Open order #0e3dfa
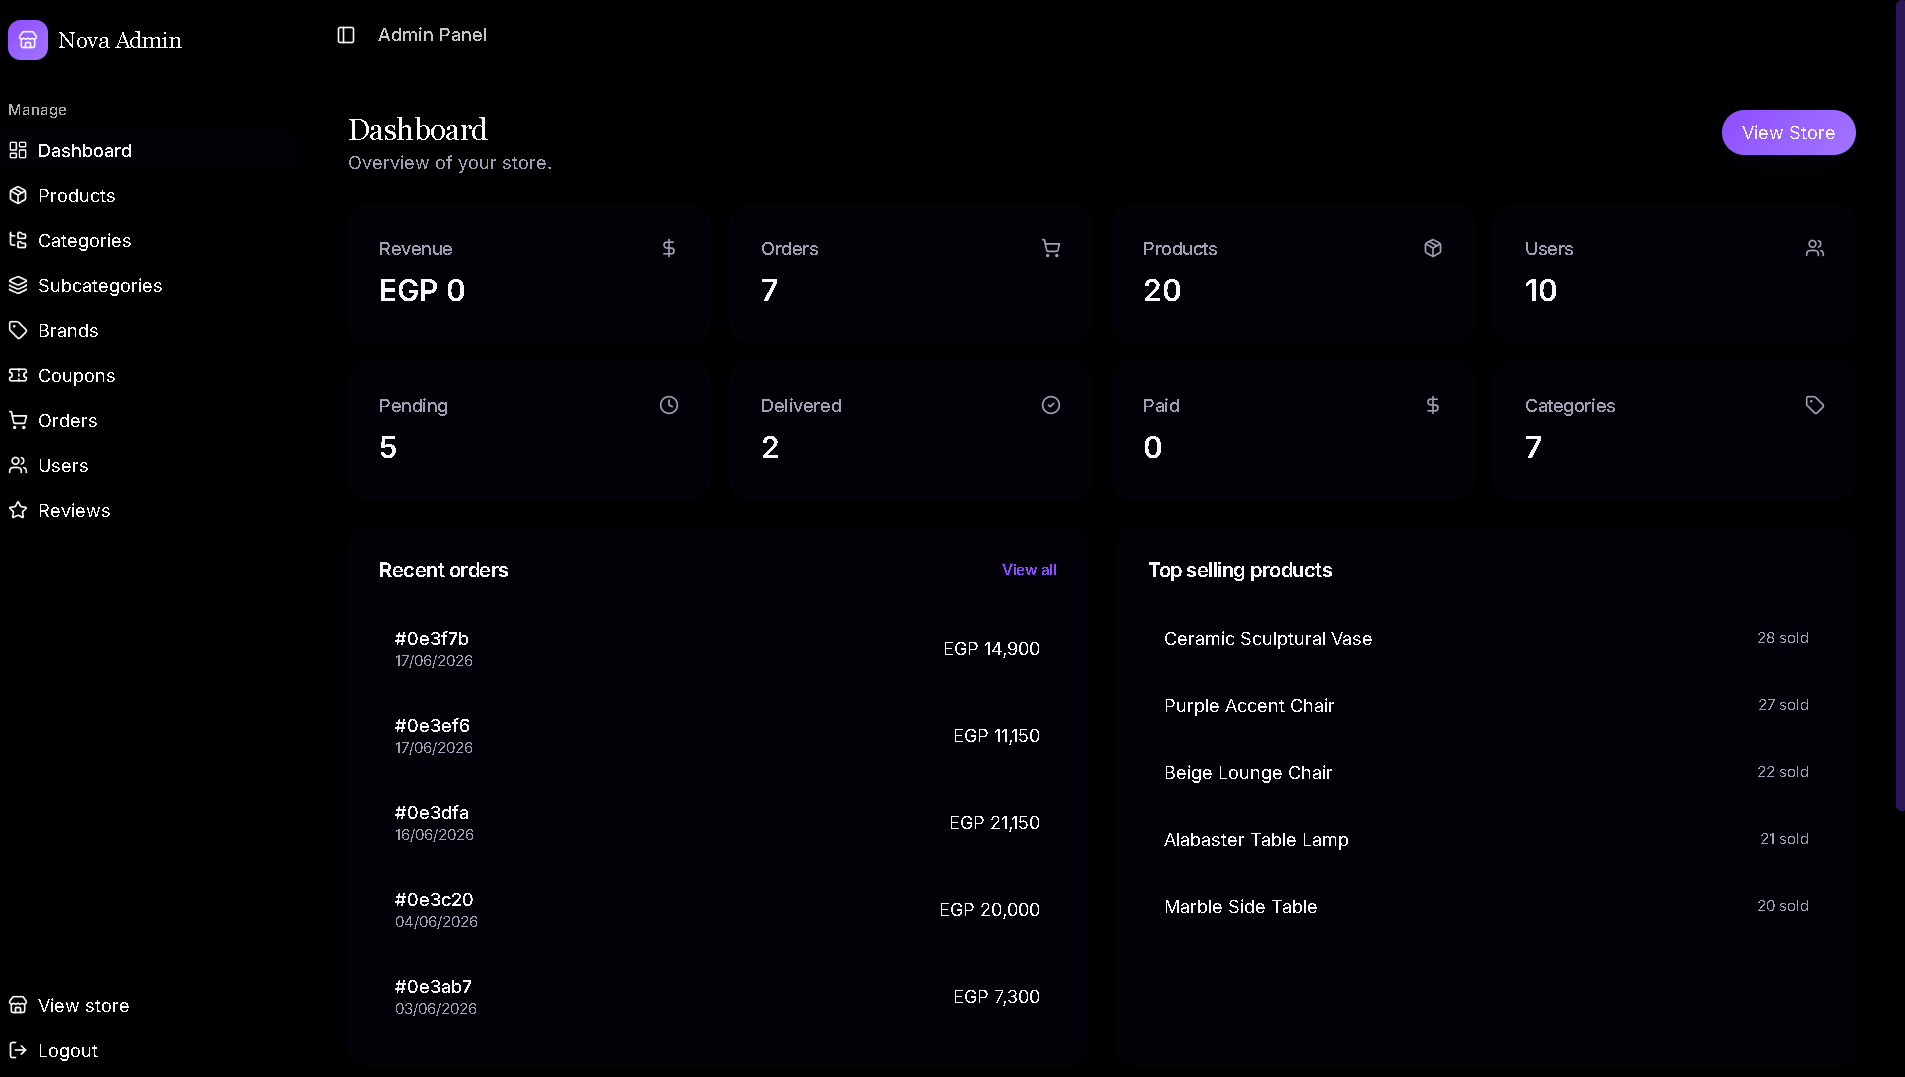The height and width of the screenshot is (1077, 1905). click(x=717, y=822)
